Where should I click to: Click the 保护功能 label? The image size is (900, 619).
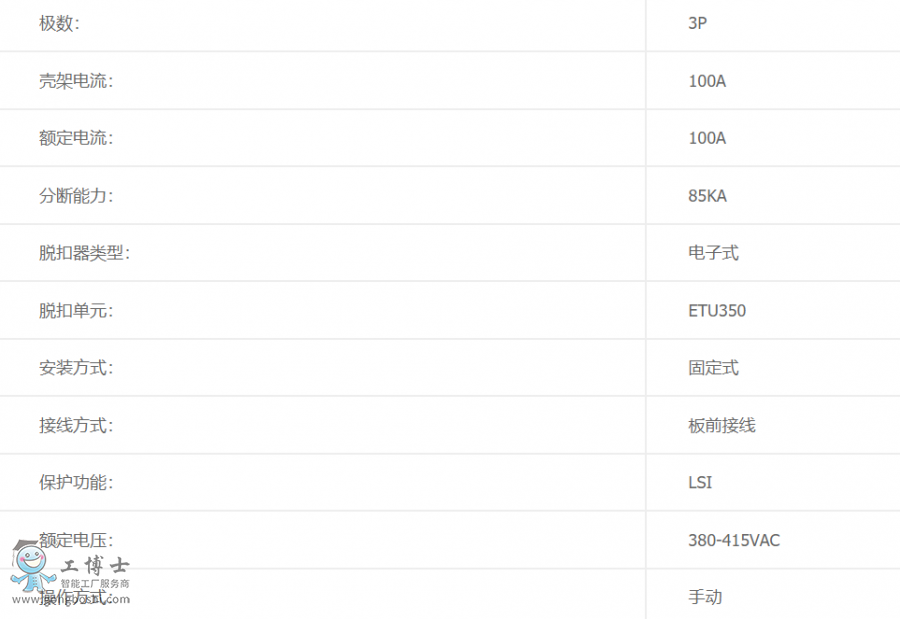click(76, 482)
